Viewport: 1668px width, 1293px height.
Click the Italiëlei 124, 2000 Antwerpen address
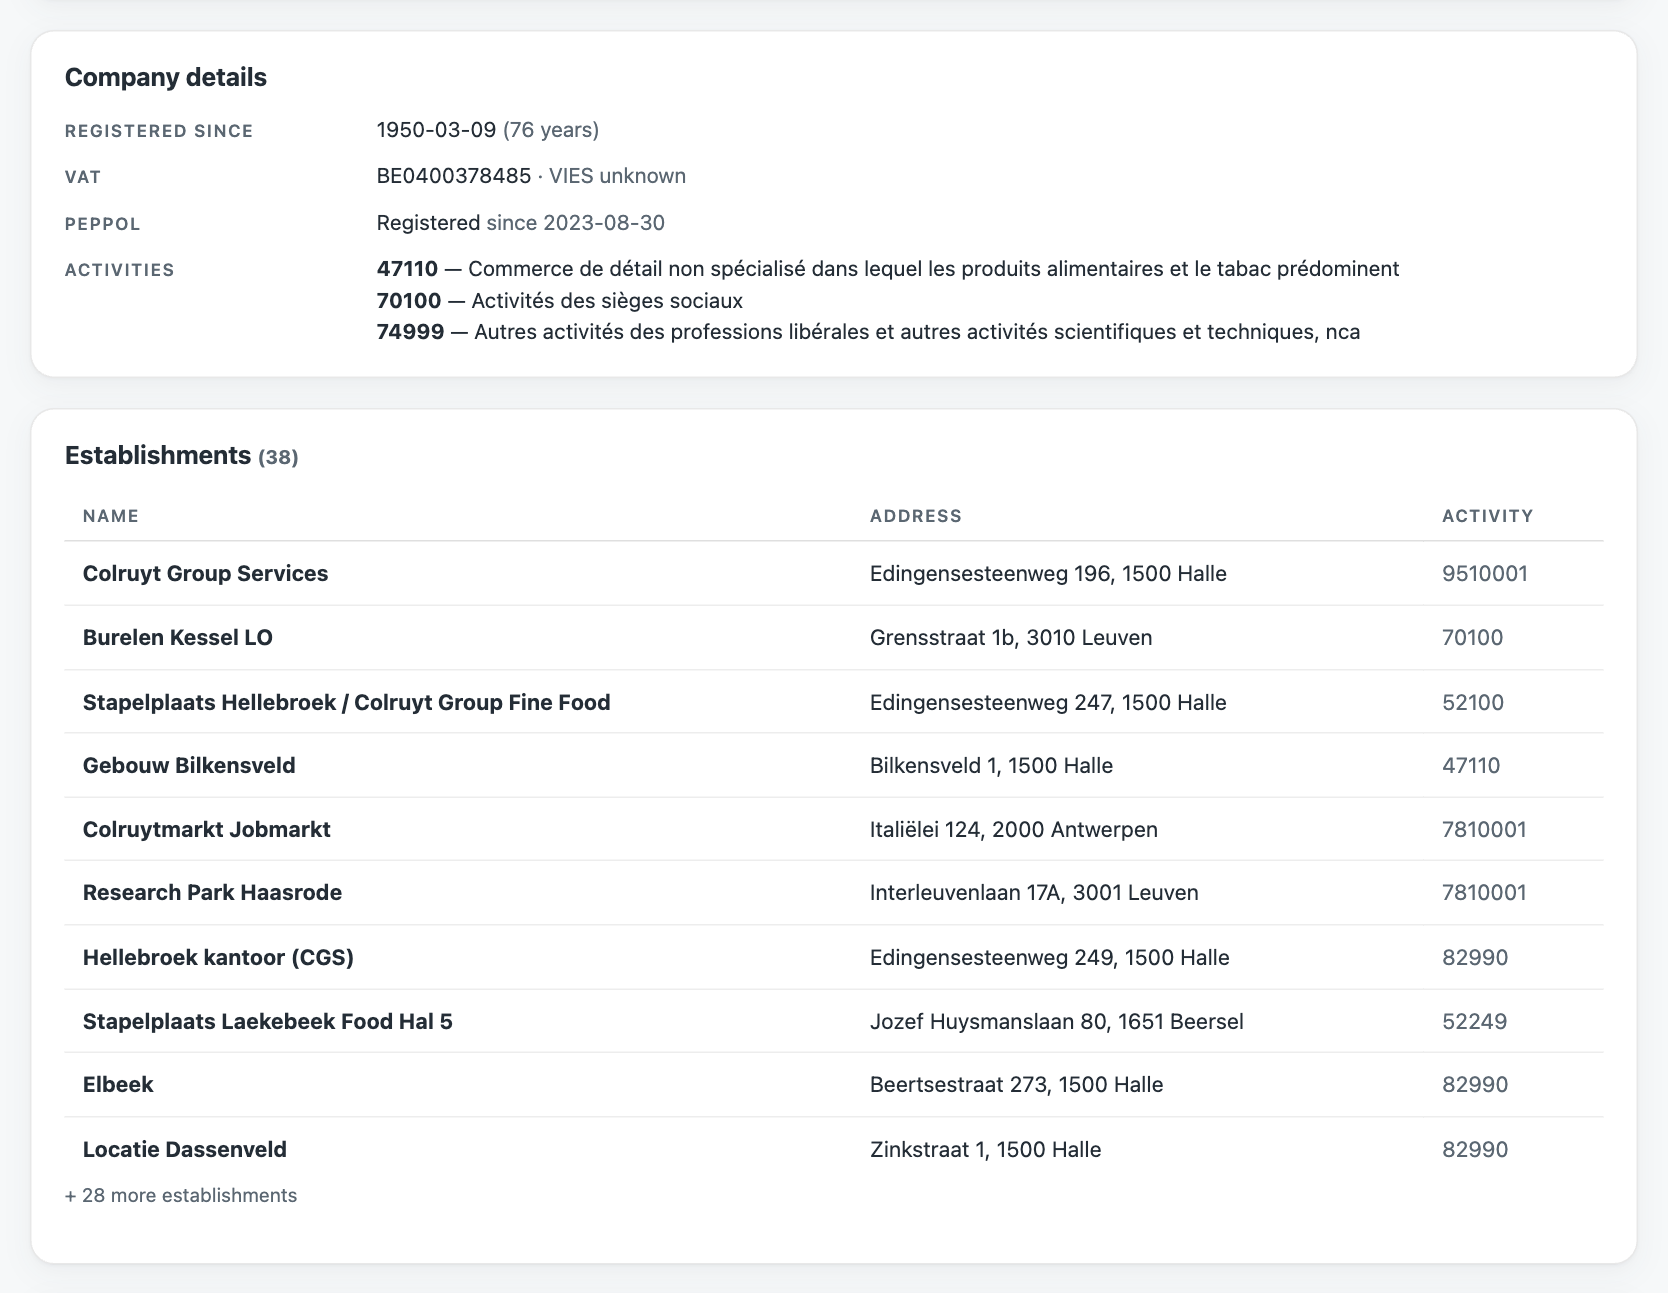coord(1014,829)
